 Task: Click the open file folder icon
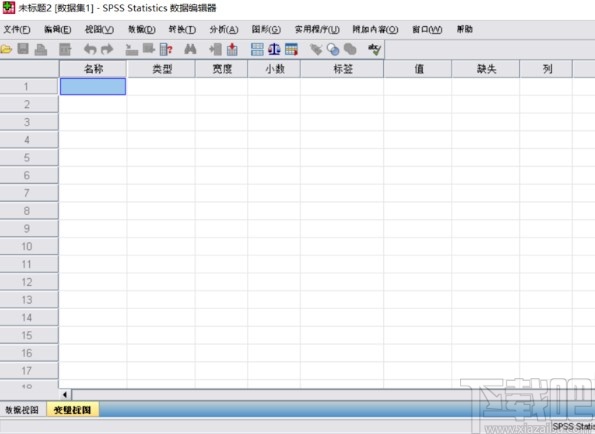(6, 49)
